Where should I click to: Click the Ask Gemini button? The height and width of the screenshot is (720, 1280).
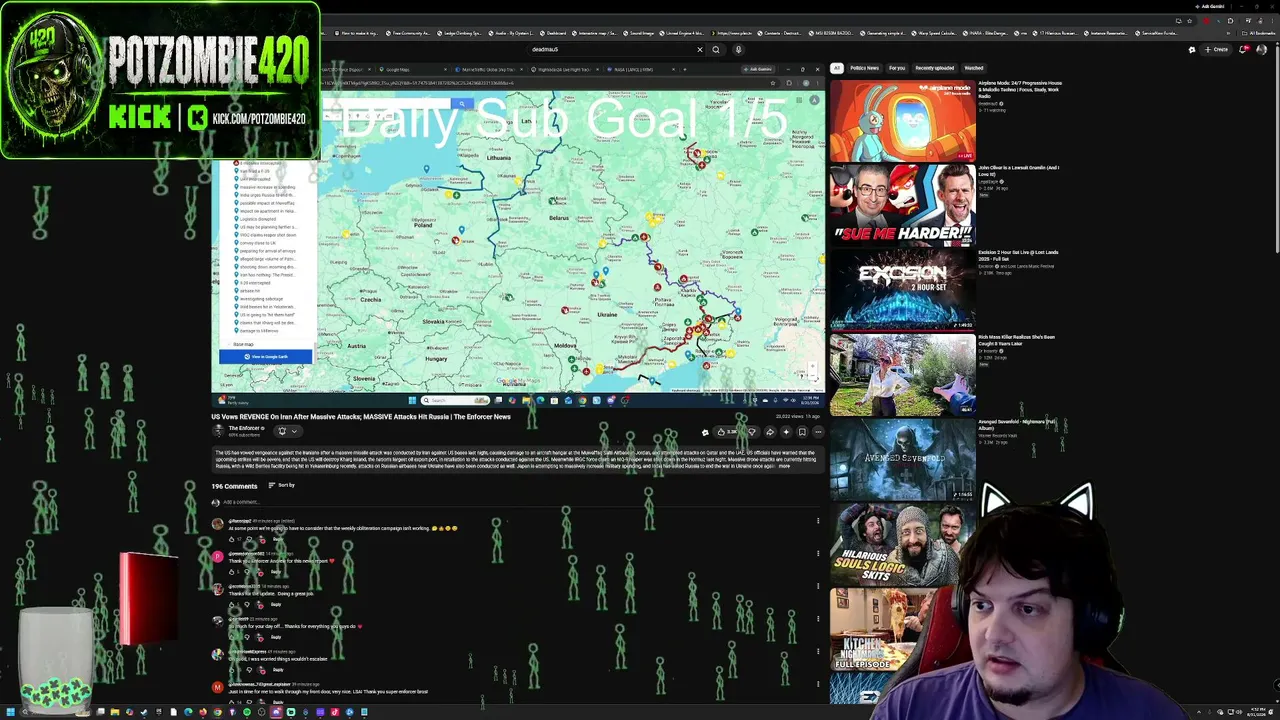(x=758, y=69)
